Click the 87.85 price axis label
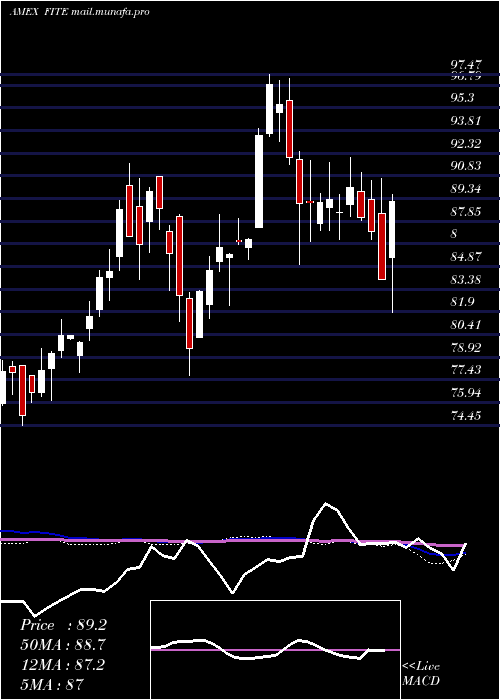This screenshot has height=700, width=500. [466, 212]
